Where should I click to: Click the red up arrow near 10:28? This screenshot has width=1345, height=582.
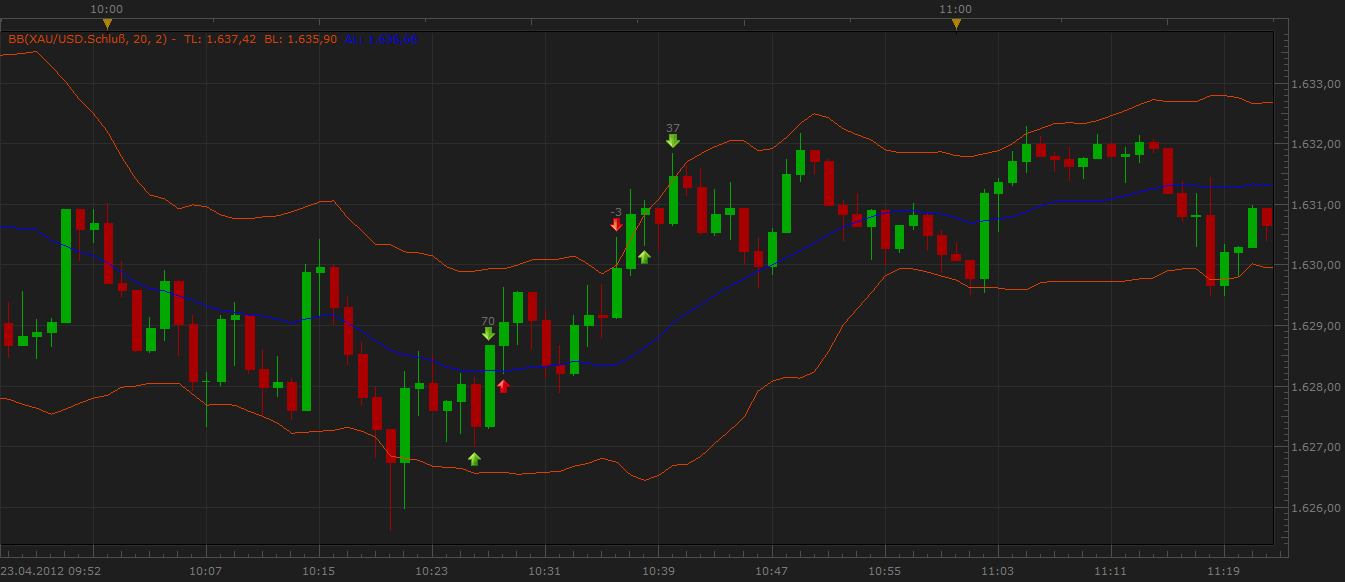[x=503, y=385]
